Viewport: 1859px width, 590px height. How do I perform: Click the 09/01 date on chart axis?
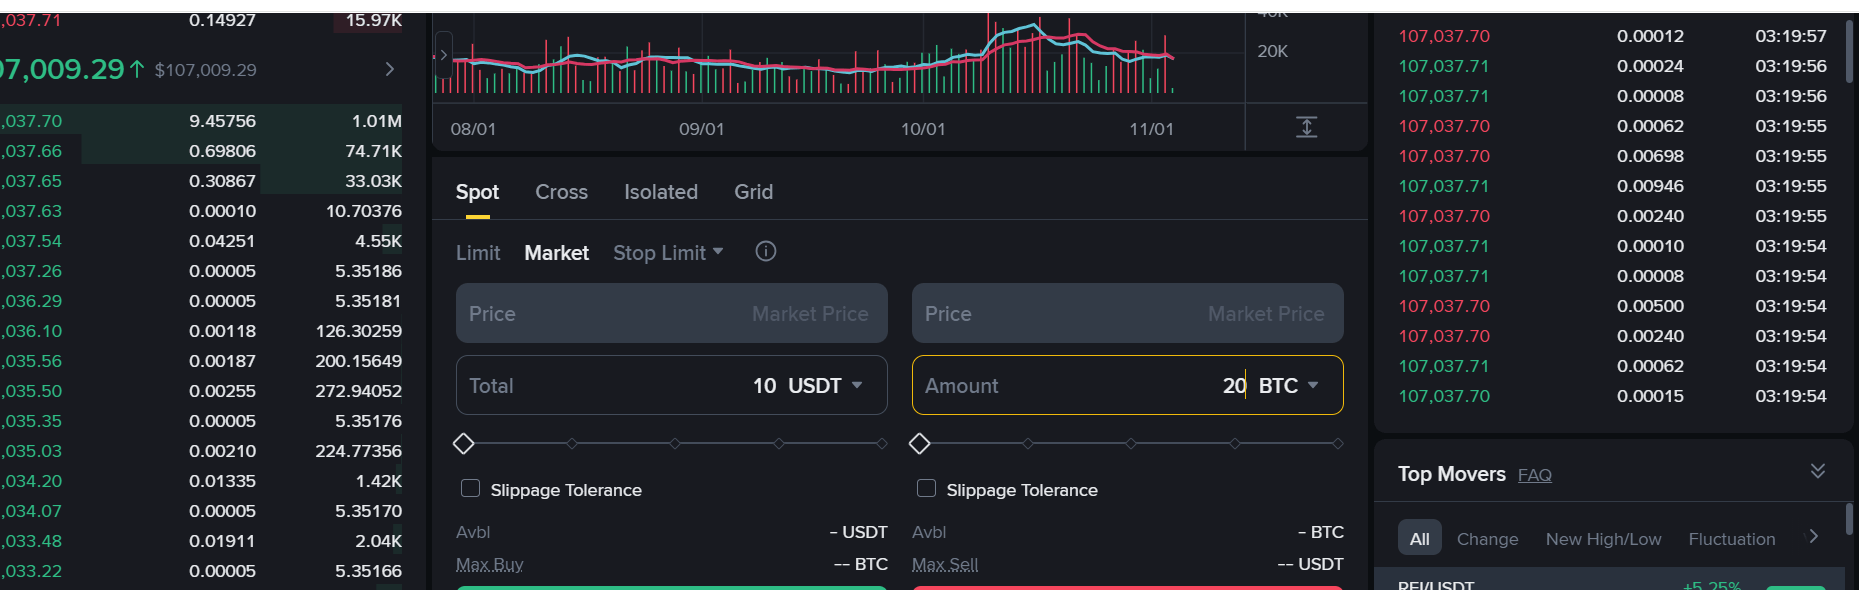pos(701,129)
